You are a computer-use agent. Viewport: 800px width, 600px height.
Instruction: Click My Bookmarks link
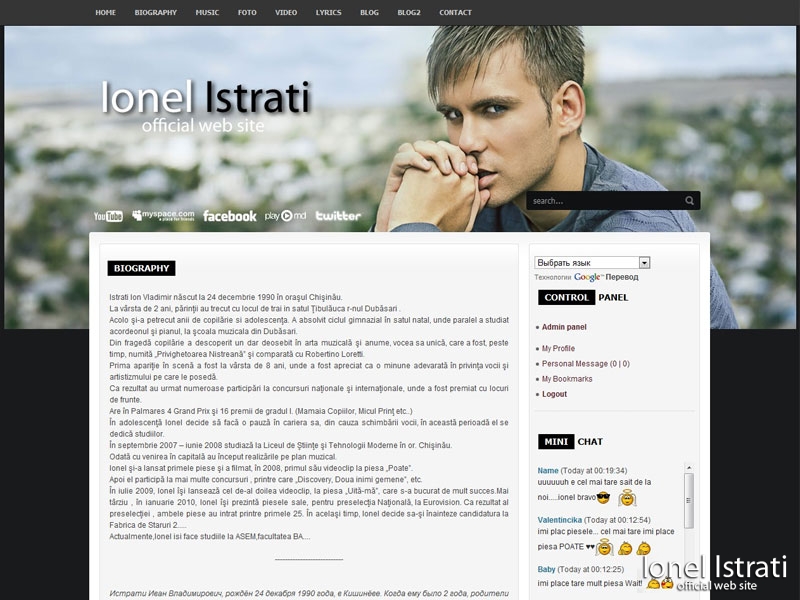click(x=567, y=379)
